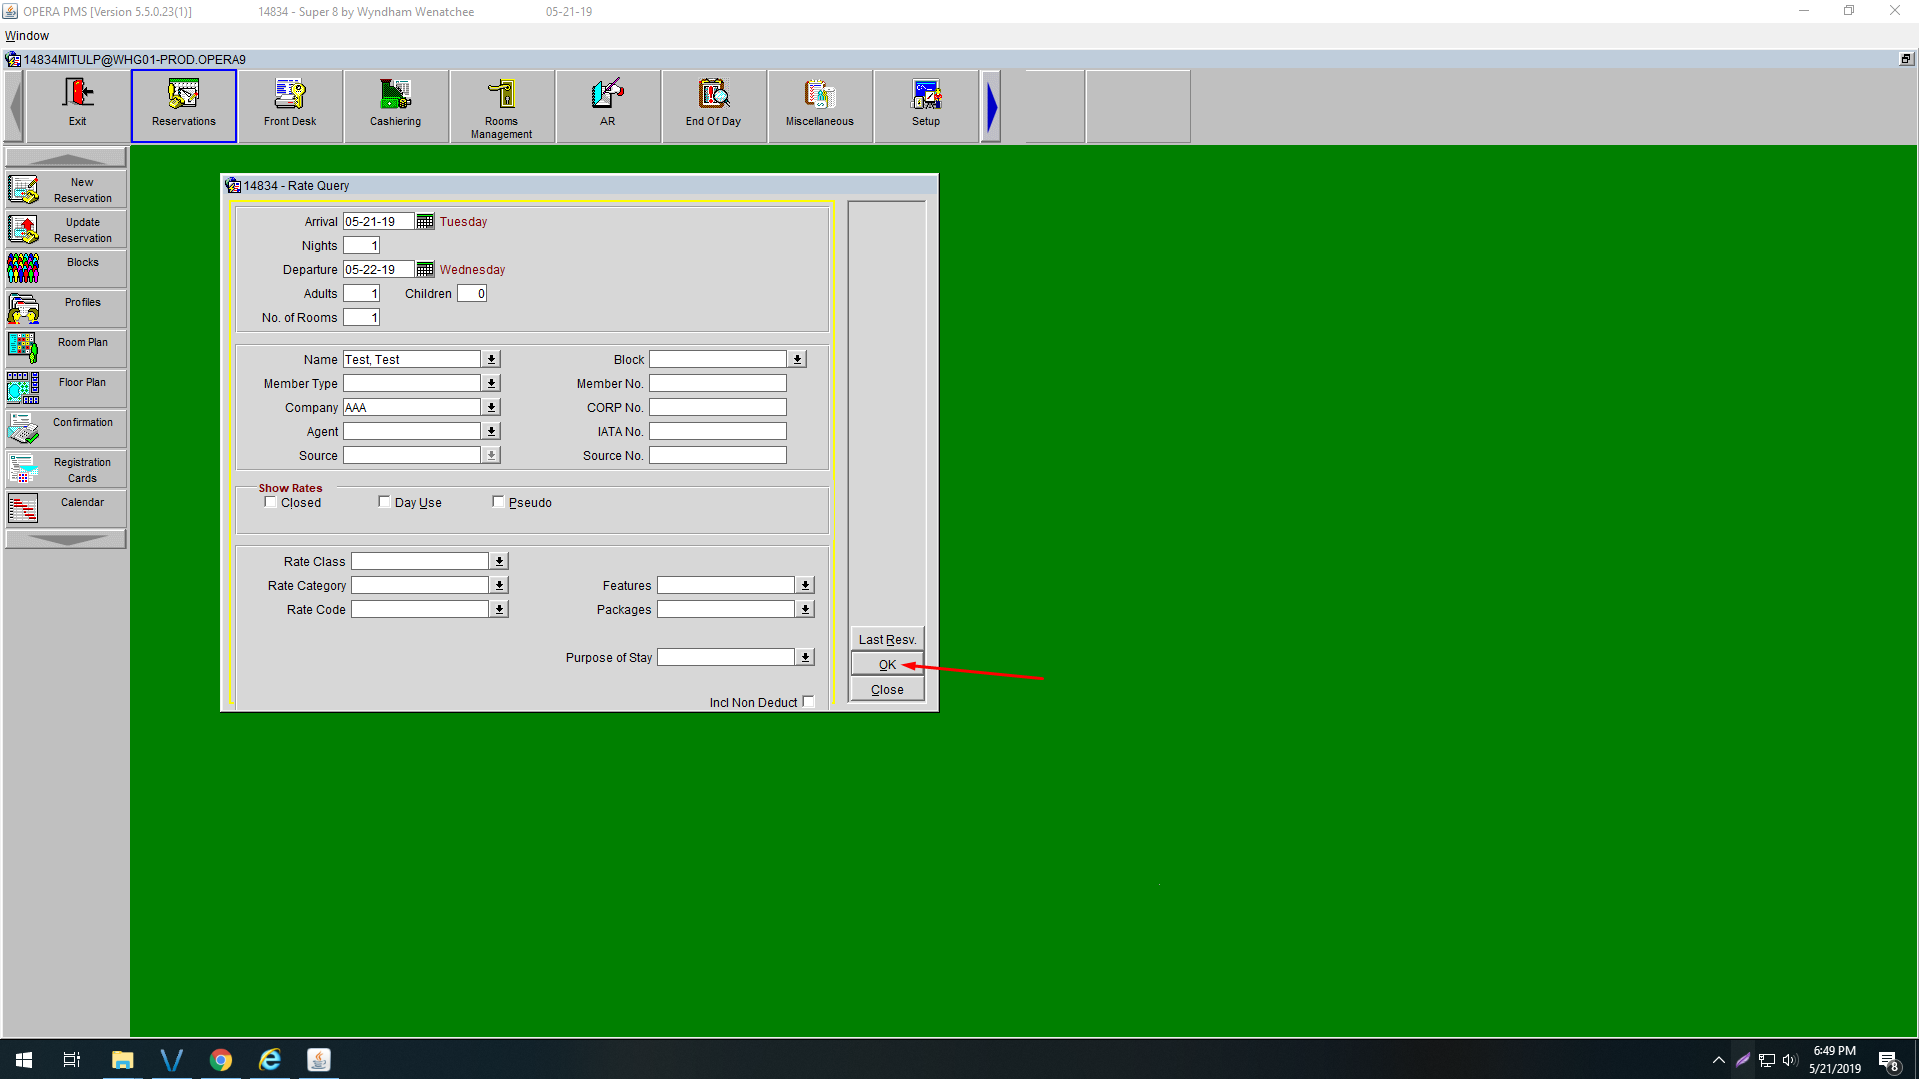Select the End Of Day icon
Screen dimensions: 1919x1079
pyautogui.click(x=713, y=105)
